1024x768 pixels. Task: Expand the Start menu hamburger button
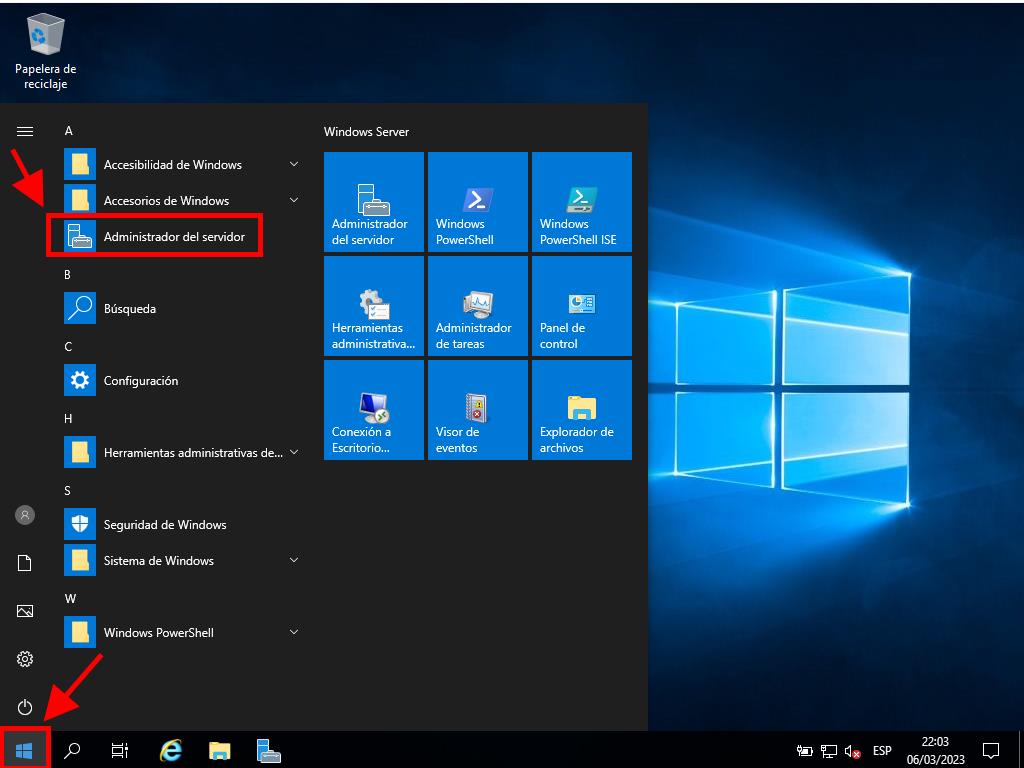25,131
